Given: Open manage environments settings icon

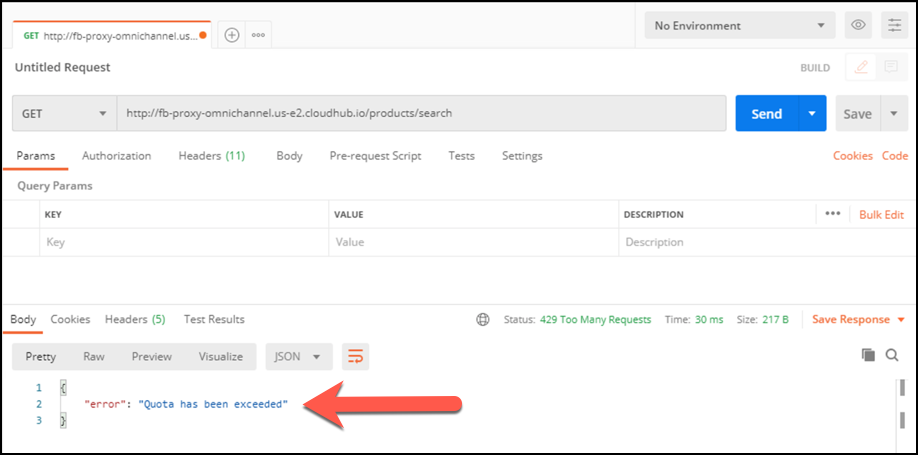Looking at the screenshot, I should [895, 25].
